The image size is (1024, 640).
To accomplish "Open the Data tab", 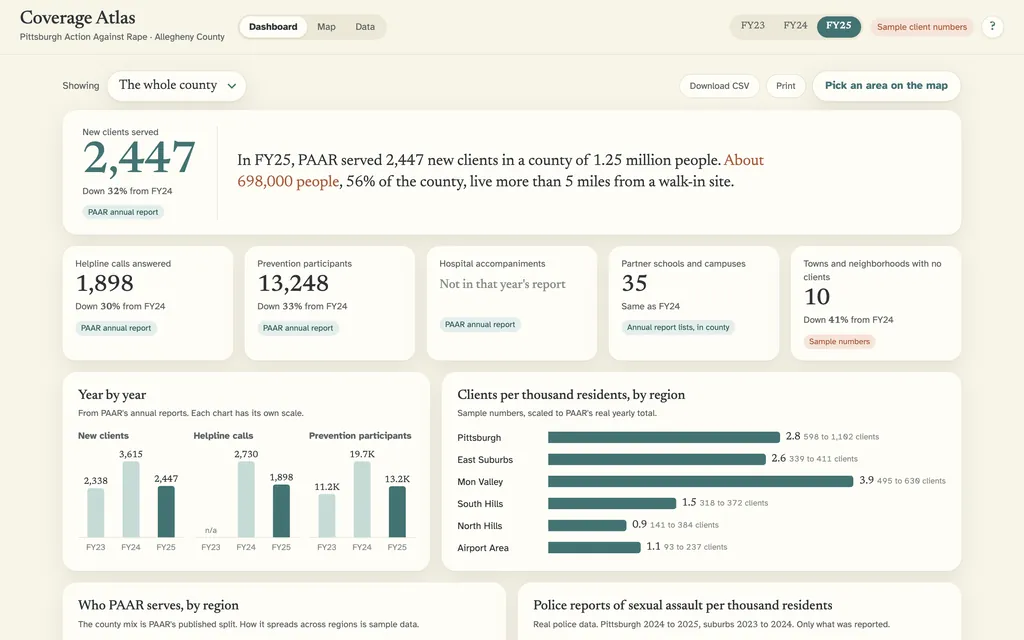I will 365,27.
